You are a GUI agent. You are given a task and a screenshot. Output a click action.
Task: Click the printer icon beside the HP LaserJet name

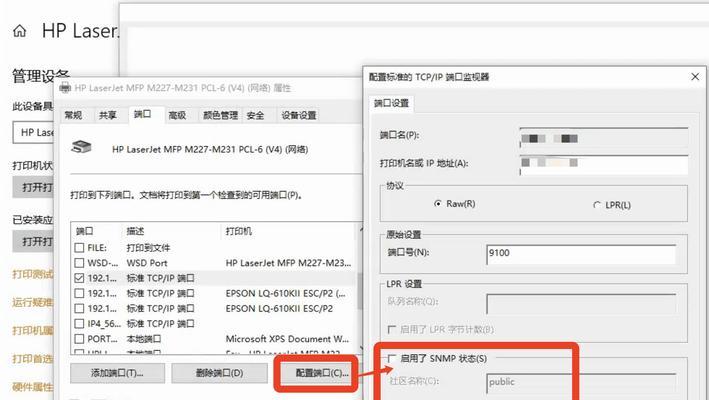pyautogui.click(x=81, y=147)
